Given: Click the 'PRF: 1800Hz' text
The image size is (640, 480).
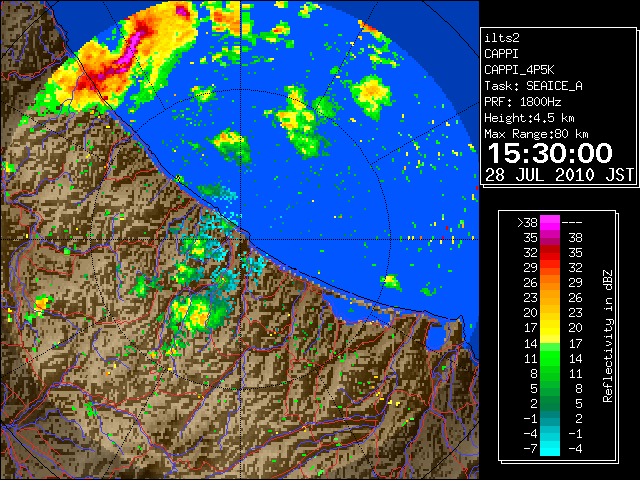Looking at the screenshot, I should (x=522, y=102).
